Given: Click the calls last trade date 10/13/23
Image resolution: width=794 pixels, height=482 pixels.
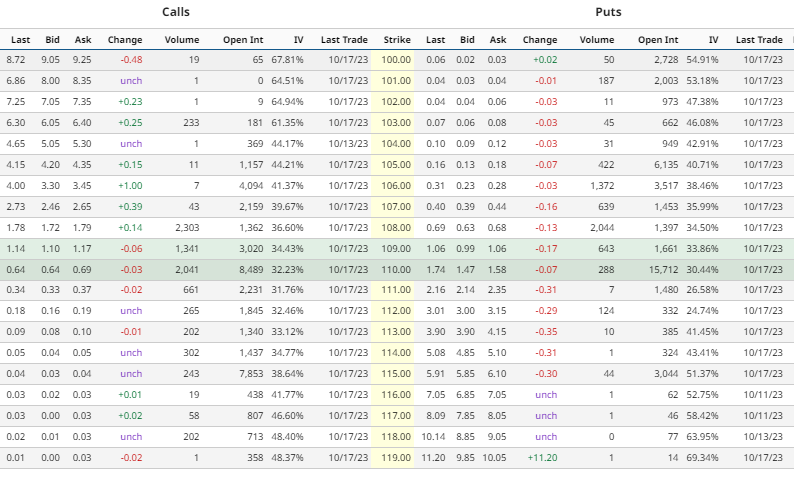Looking at the screenshot, I should pyautogui.click(x=348, y=144).
